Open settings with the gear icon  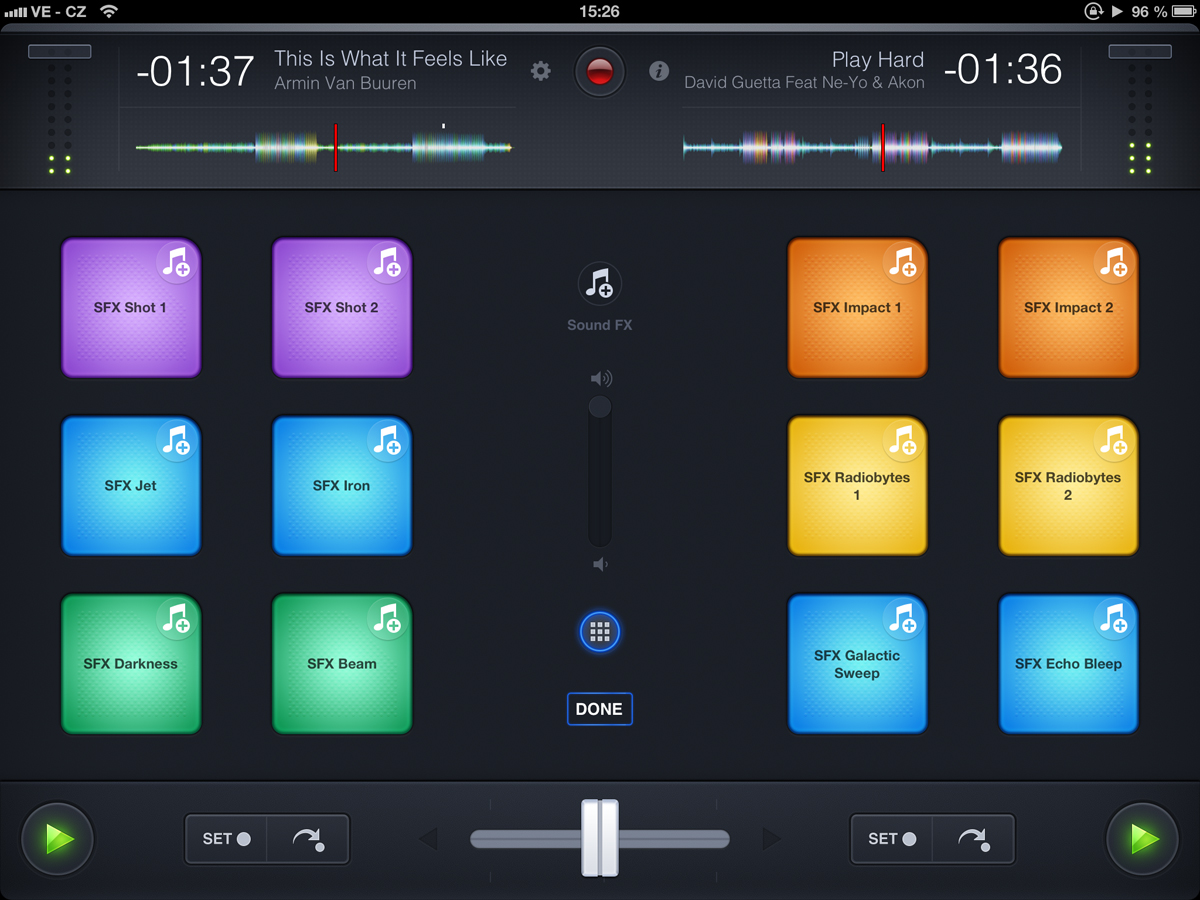click(541, 71)
